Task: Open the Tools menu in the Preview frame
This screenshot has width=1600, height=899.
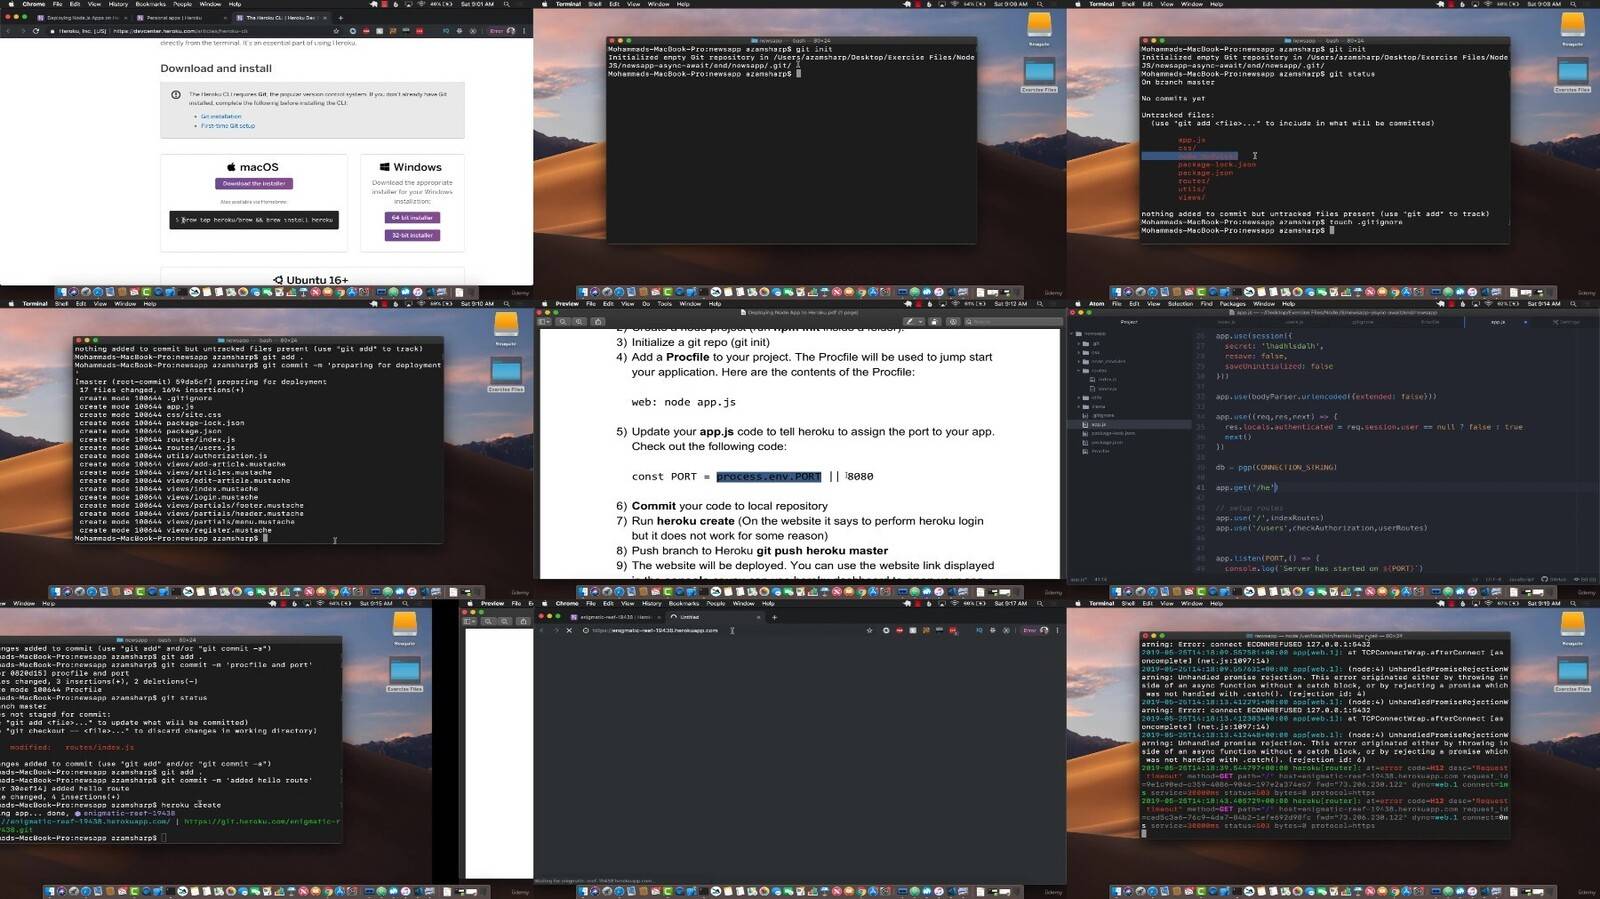Action: pyautogui.click(x=665, y=304)
